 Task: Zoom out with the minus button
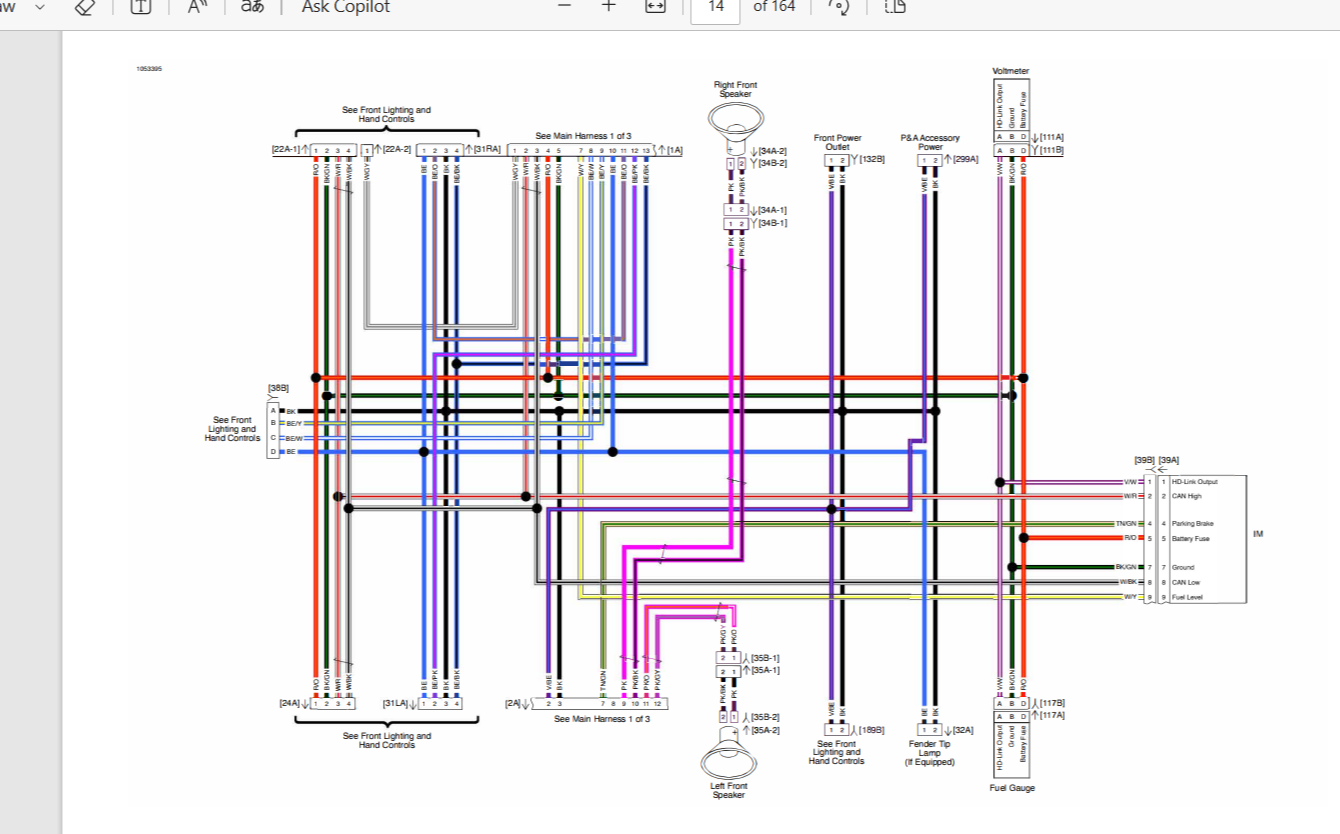565,6
